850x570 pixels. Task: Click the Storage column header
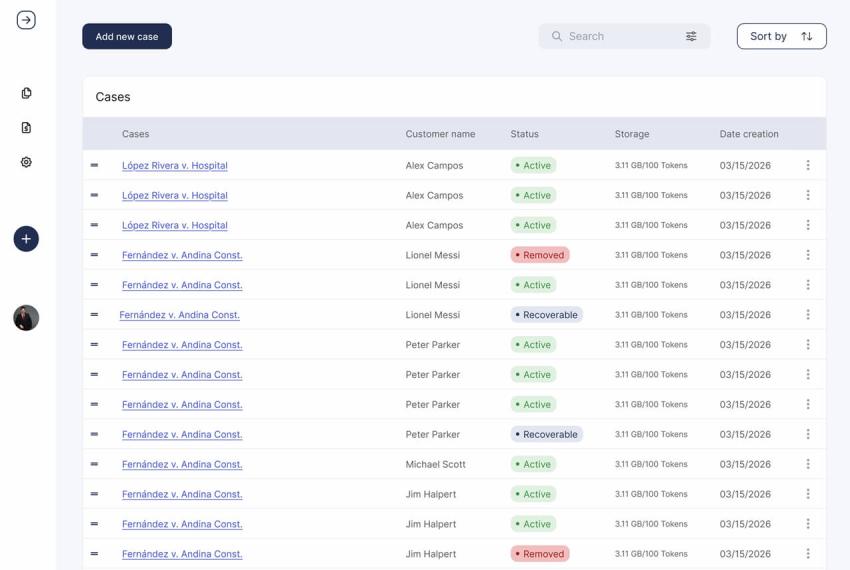632,134
